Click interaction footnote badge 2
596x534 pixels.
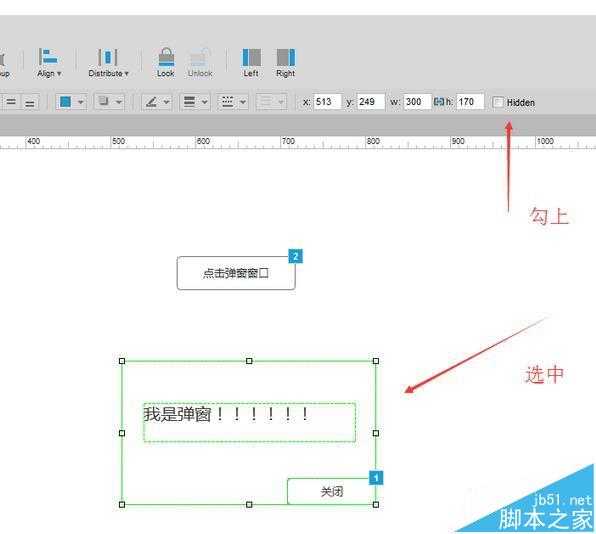tap(295, 256)
